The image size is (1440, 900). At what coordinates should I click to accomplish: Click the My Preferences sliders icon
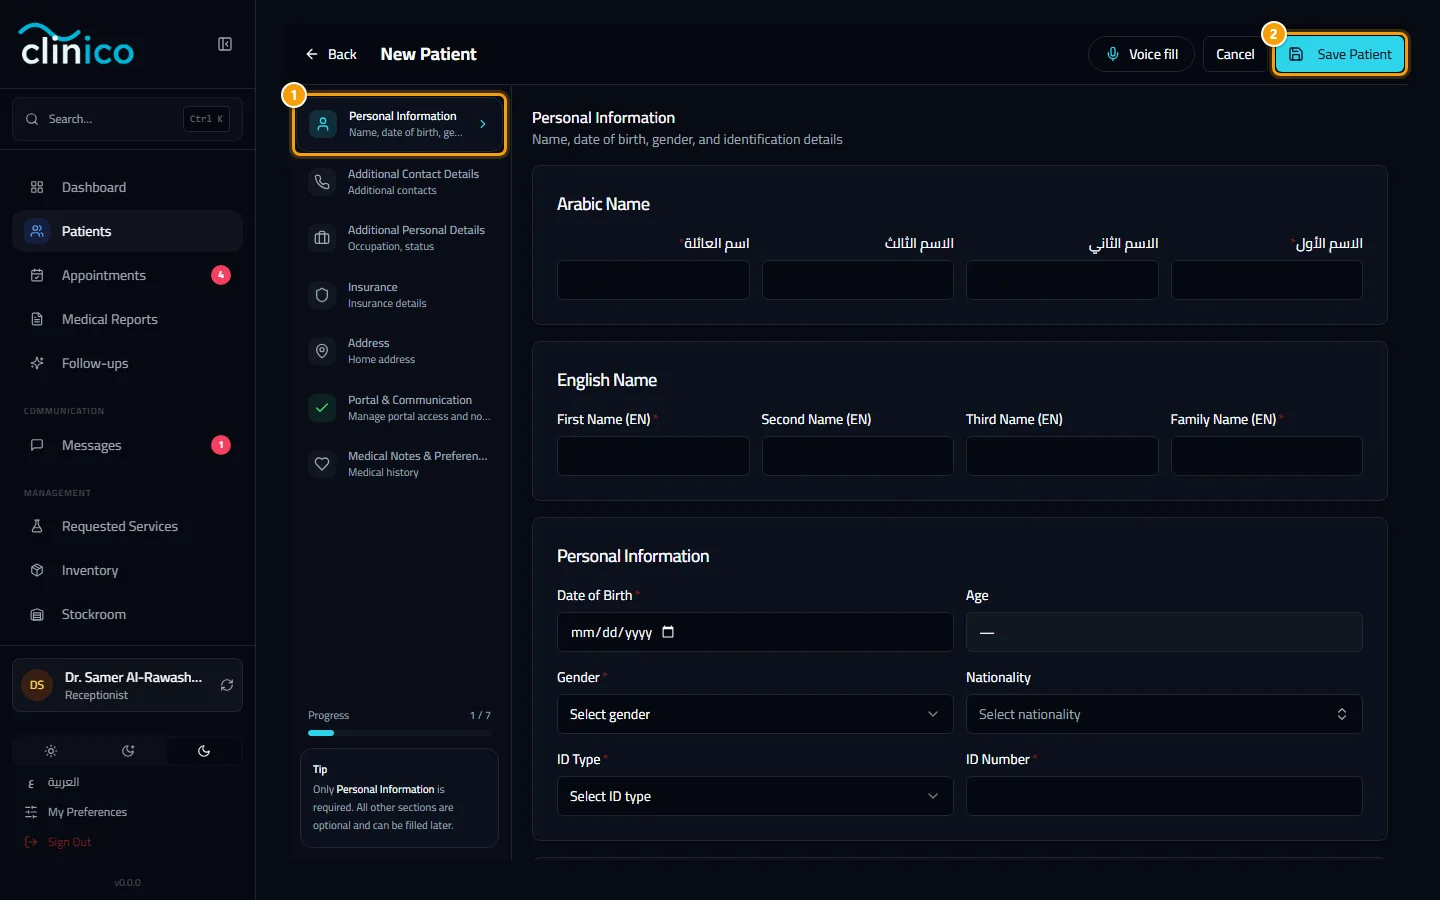(x=31, y=812)
